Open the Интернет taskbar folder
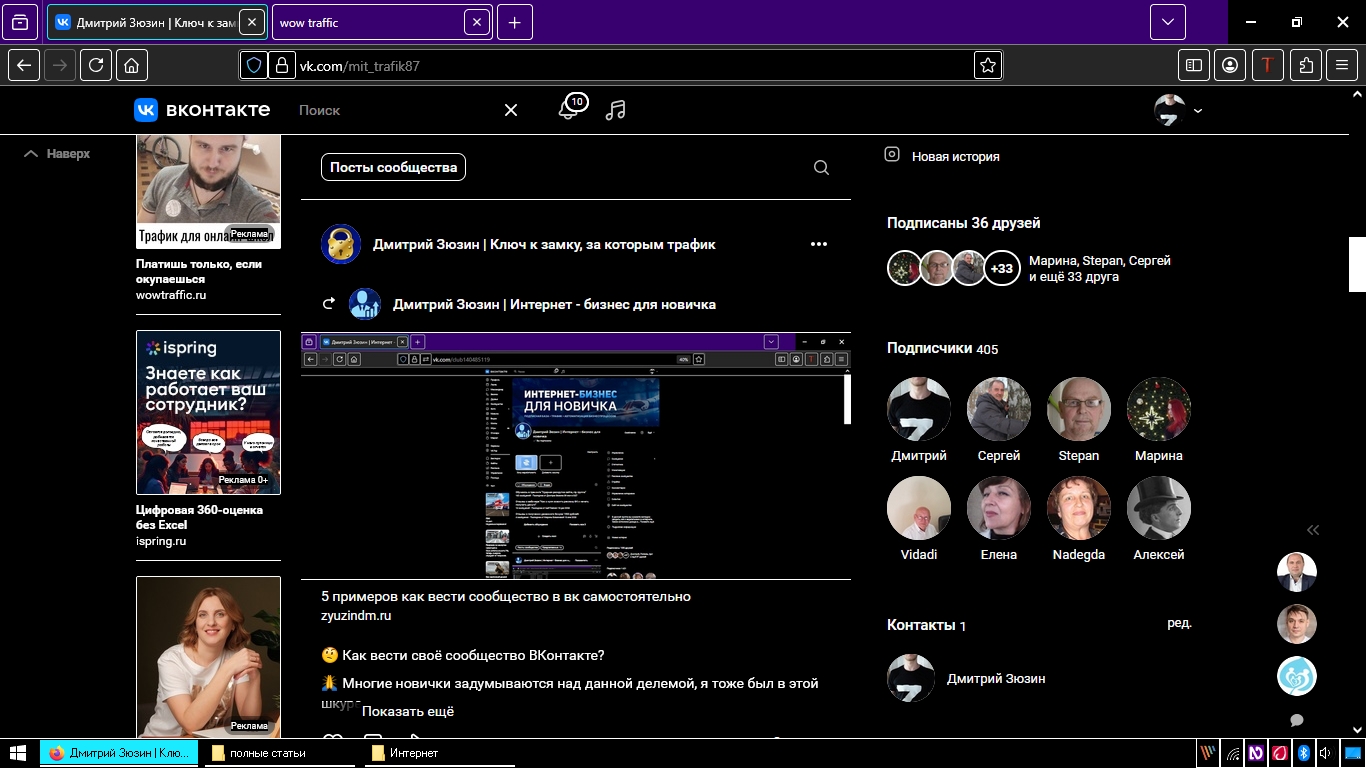 440,753
